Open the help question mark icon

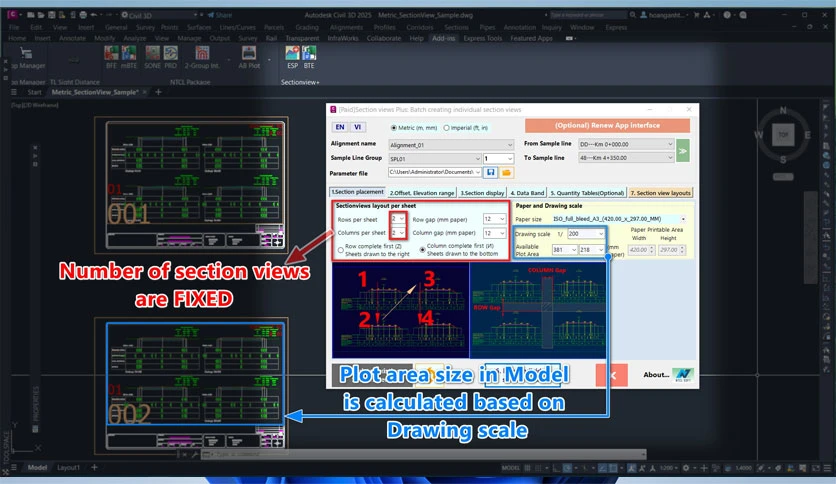(727, 15)
